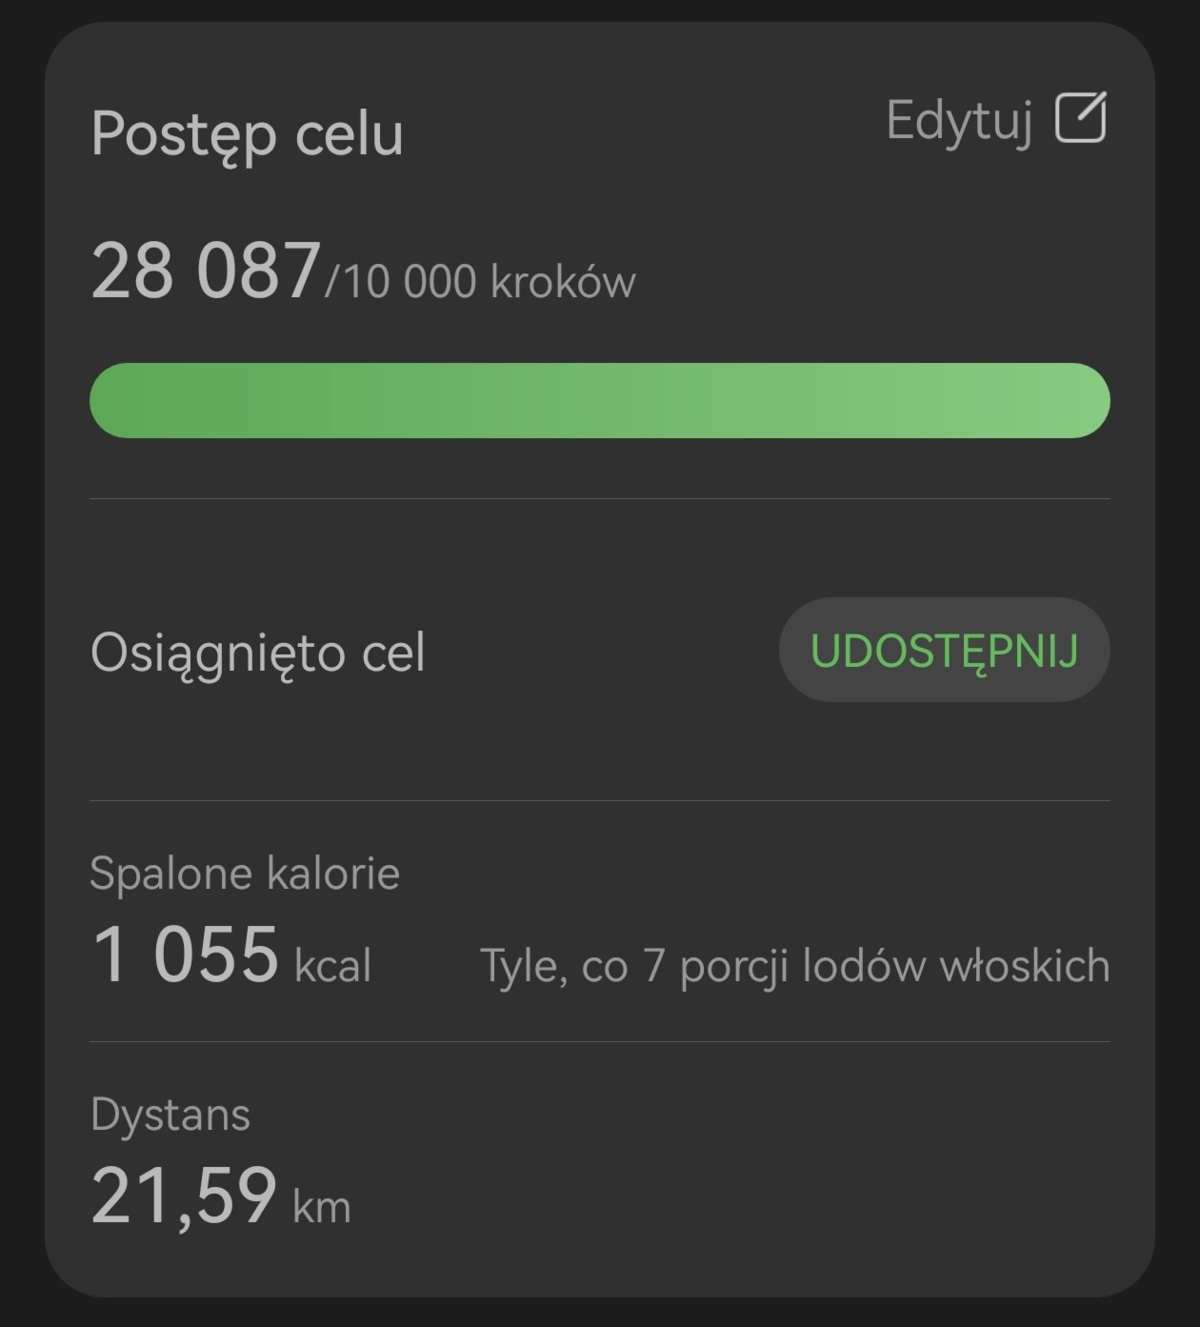Share the achievement with UDOSTĘPNIJ button
Screen dimensions: 1200x1327
(x=944, y=650)
